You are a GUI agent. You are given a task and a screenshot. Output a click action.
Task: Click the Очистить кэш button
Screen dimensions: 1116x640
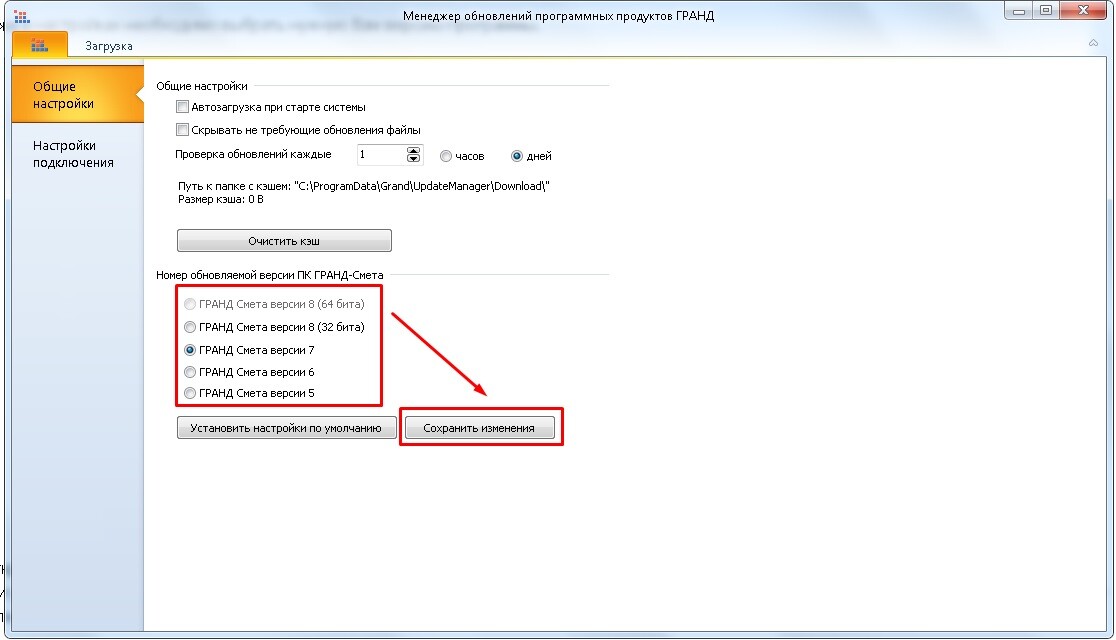284,241
